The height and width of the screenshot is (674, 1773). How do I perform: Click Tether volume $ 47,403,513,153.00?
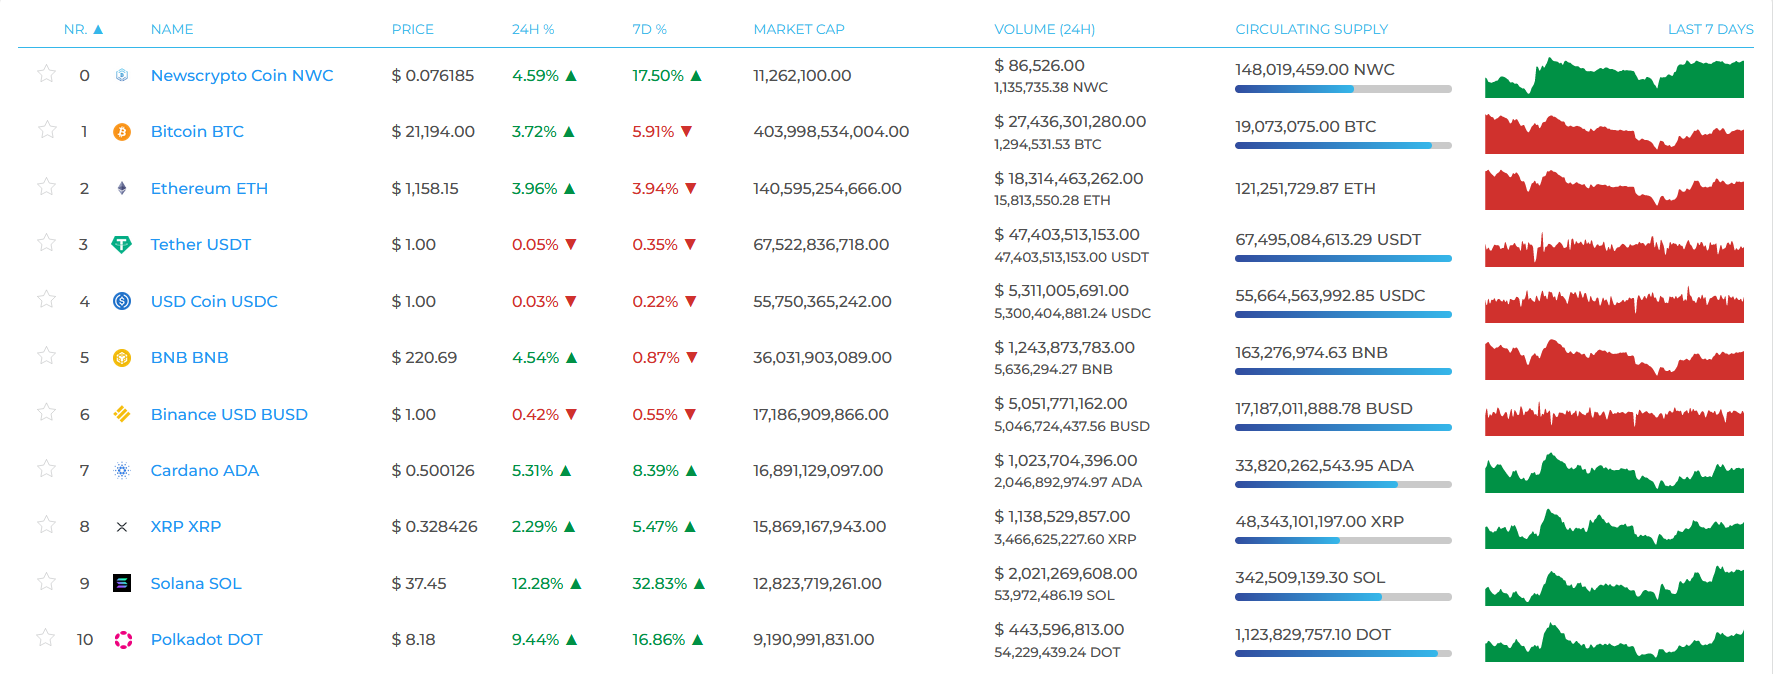1067,235
